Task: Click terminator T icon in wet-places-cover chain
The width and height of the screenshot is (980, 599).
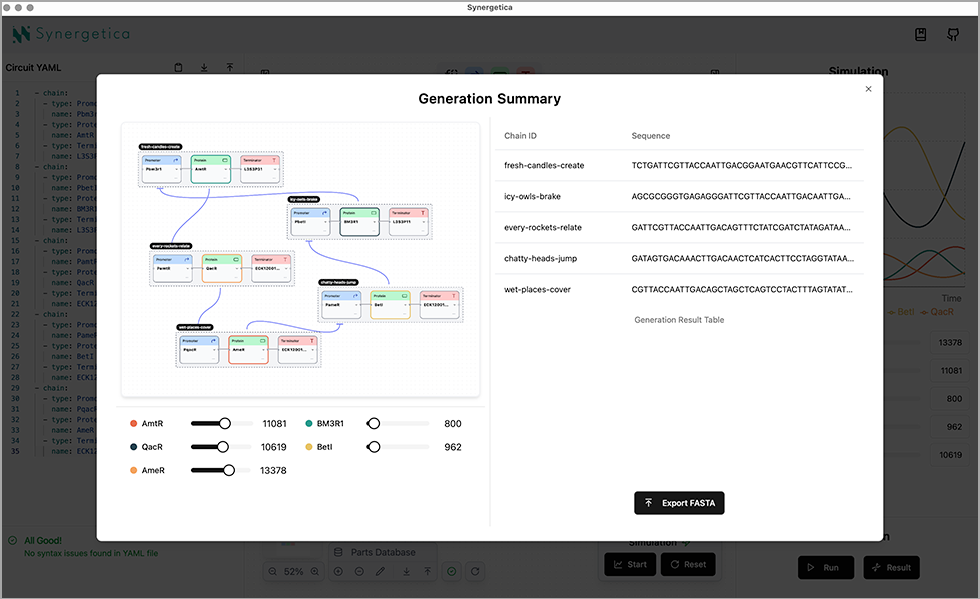Action: pyautogui.click(x=312, y=341)
